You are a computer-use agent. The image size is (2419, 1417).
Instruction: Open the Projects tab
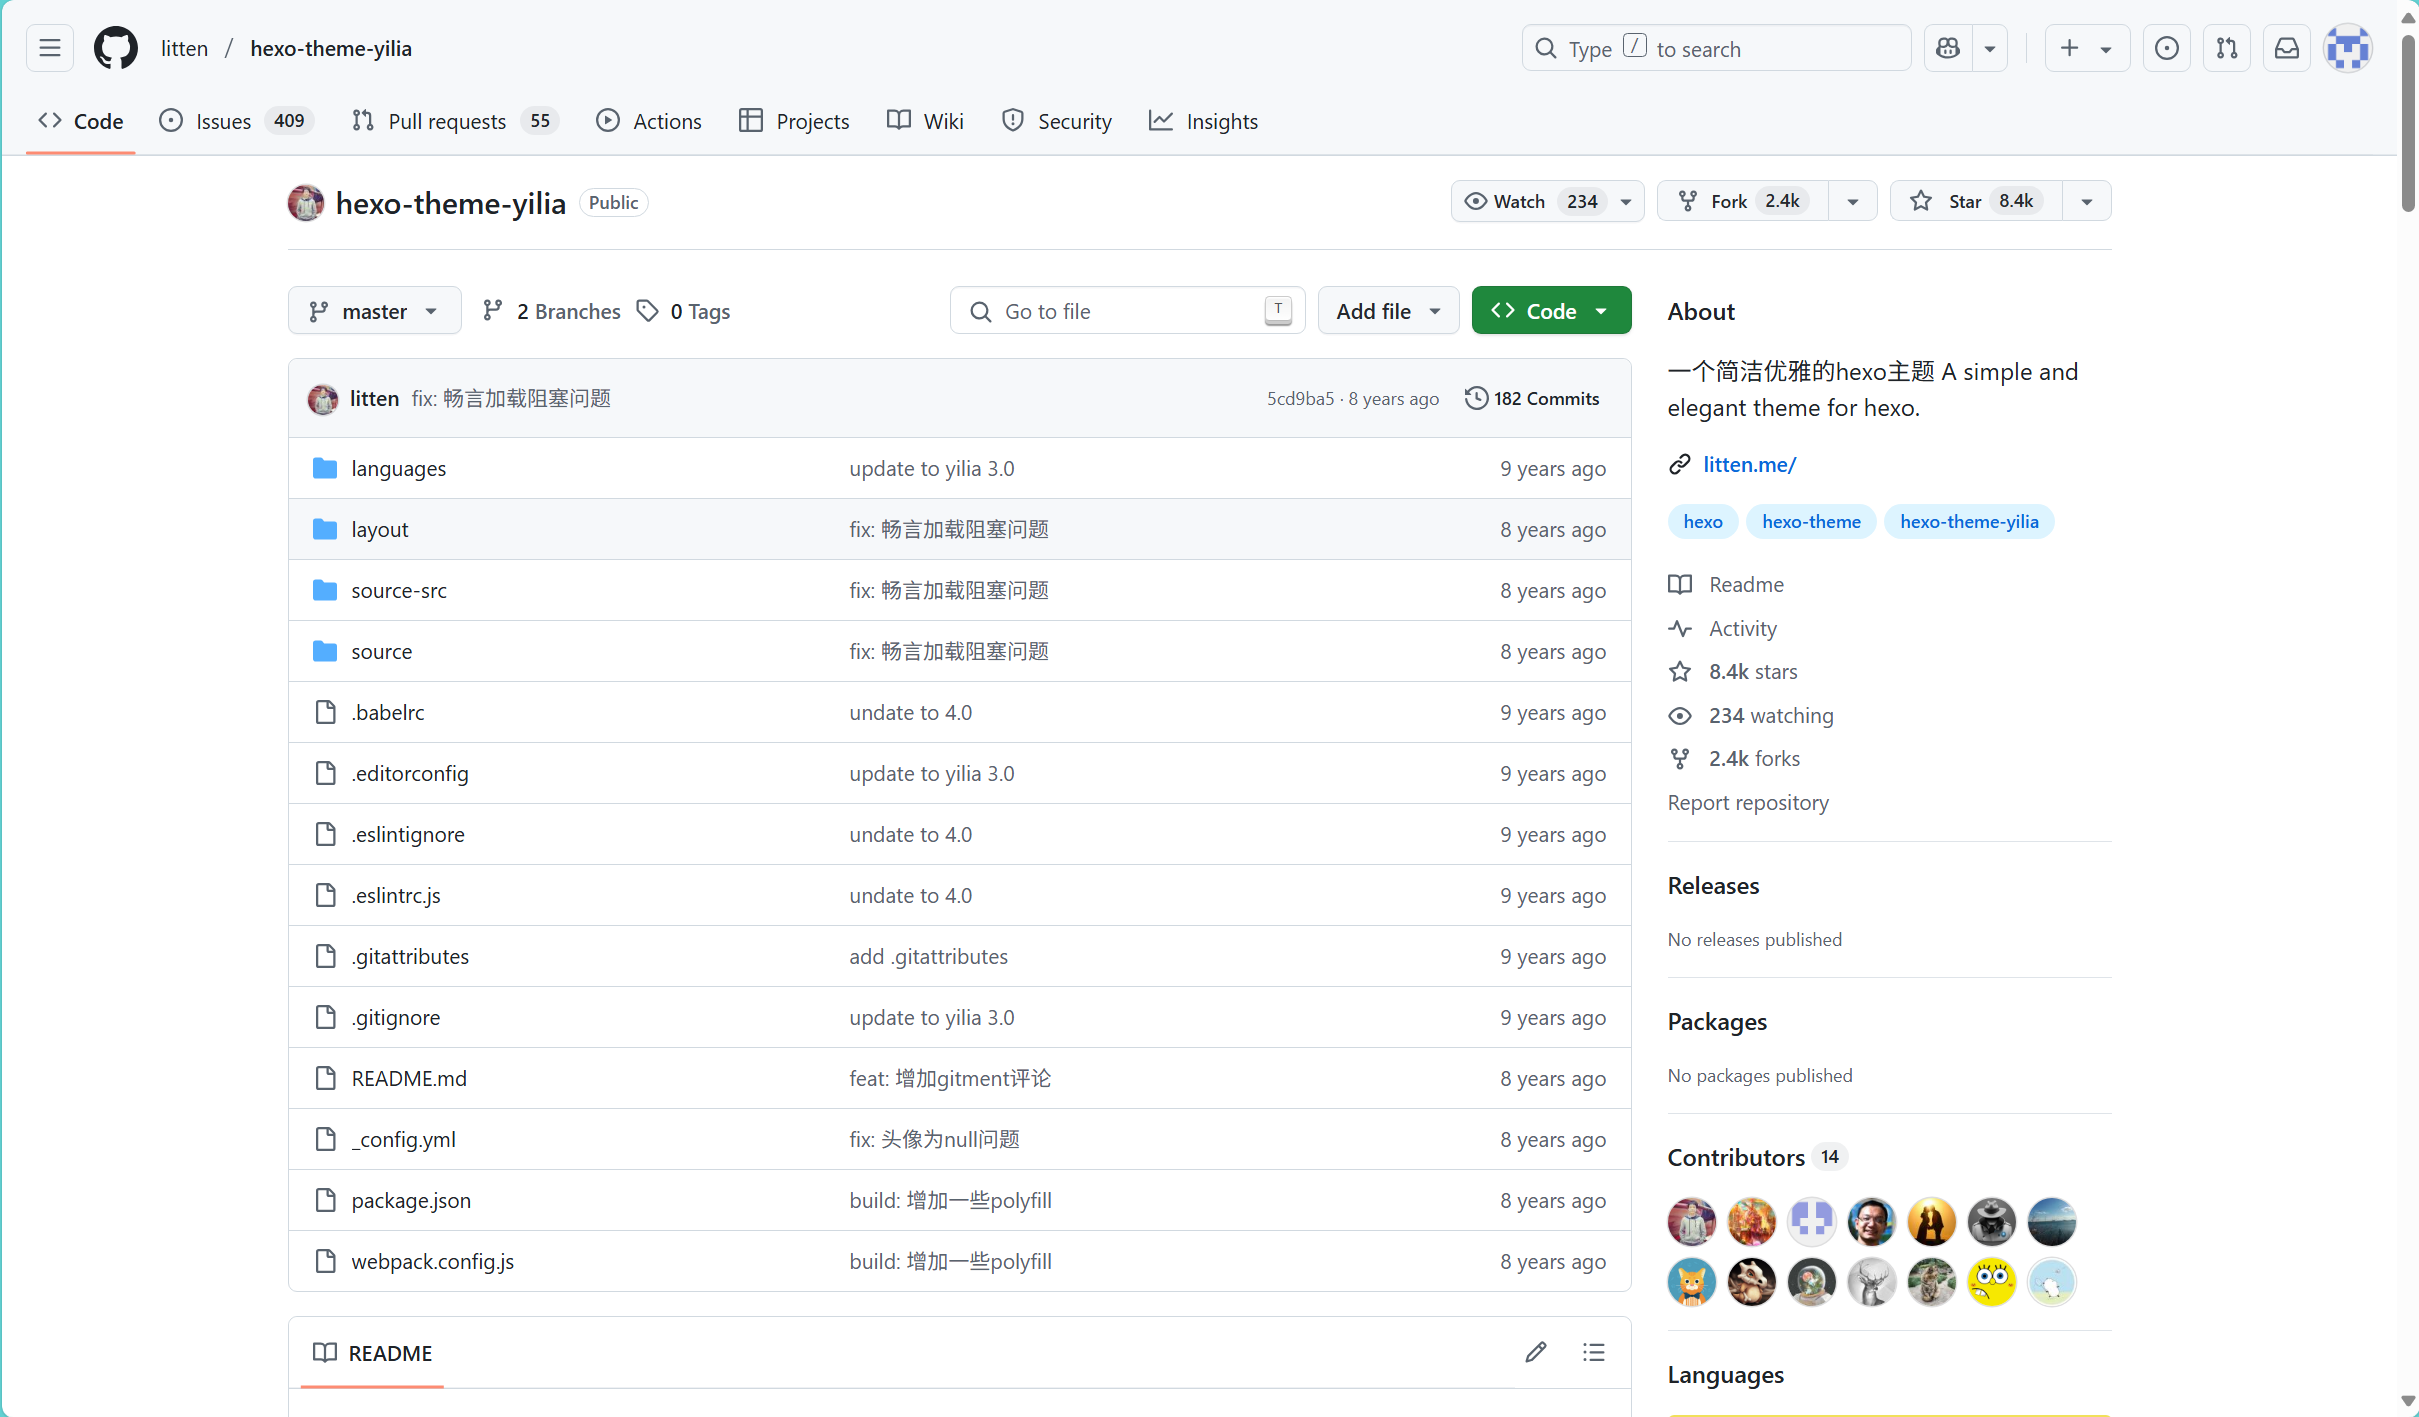pyautogui.click(x=794, y=121)
